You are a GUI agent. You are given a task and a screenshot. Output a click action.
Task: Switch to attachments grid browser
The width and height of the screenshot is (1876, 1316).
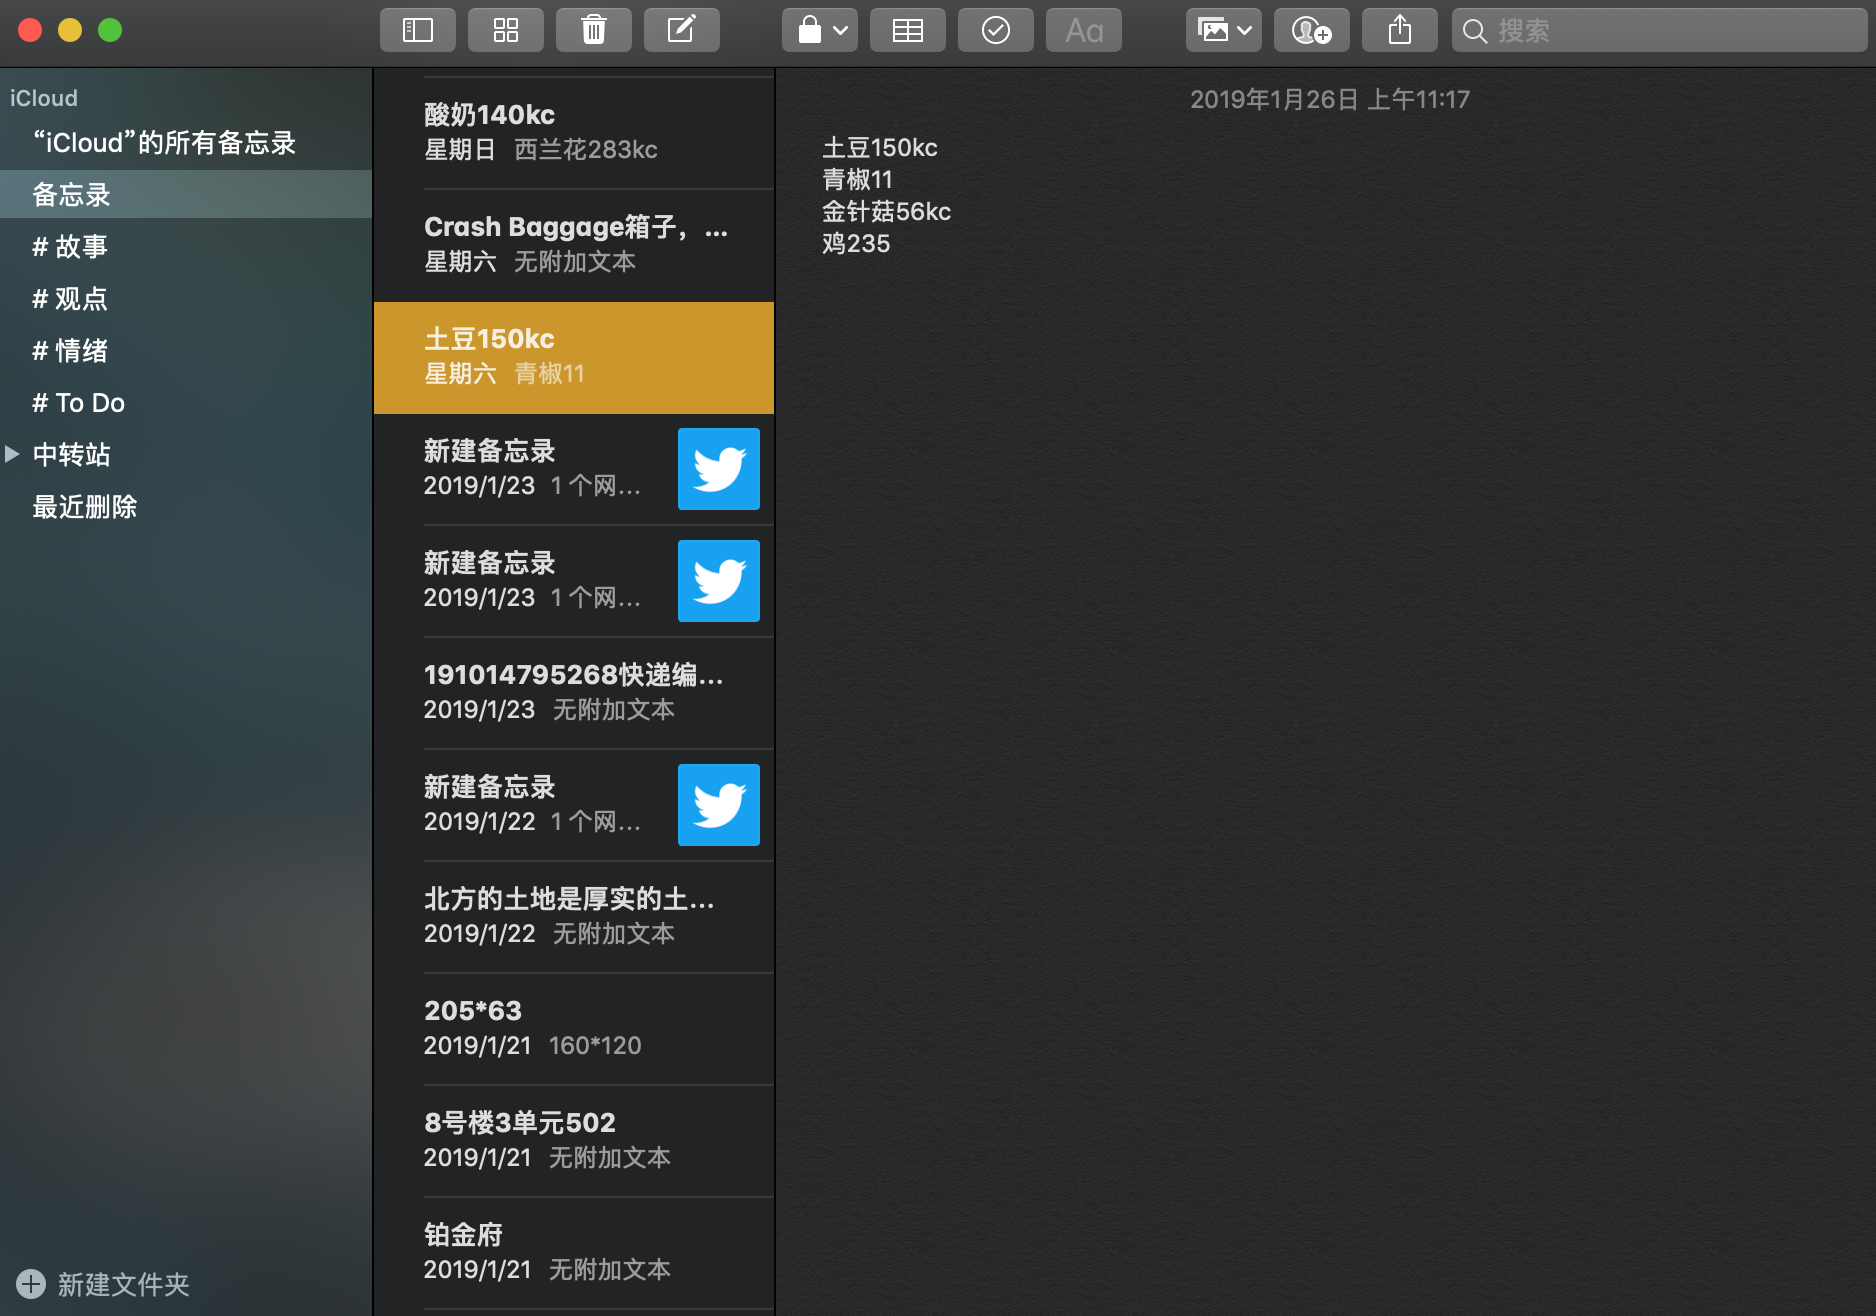[506, 30]
